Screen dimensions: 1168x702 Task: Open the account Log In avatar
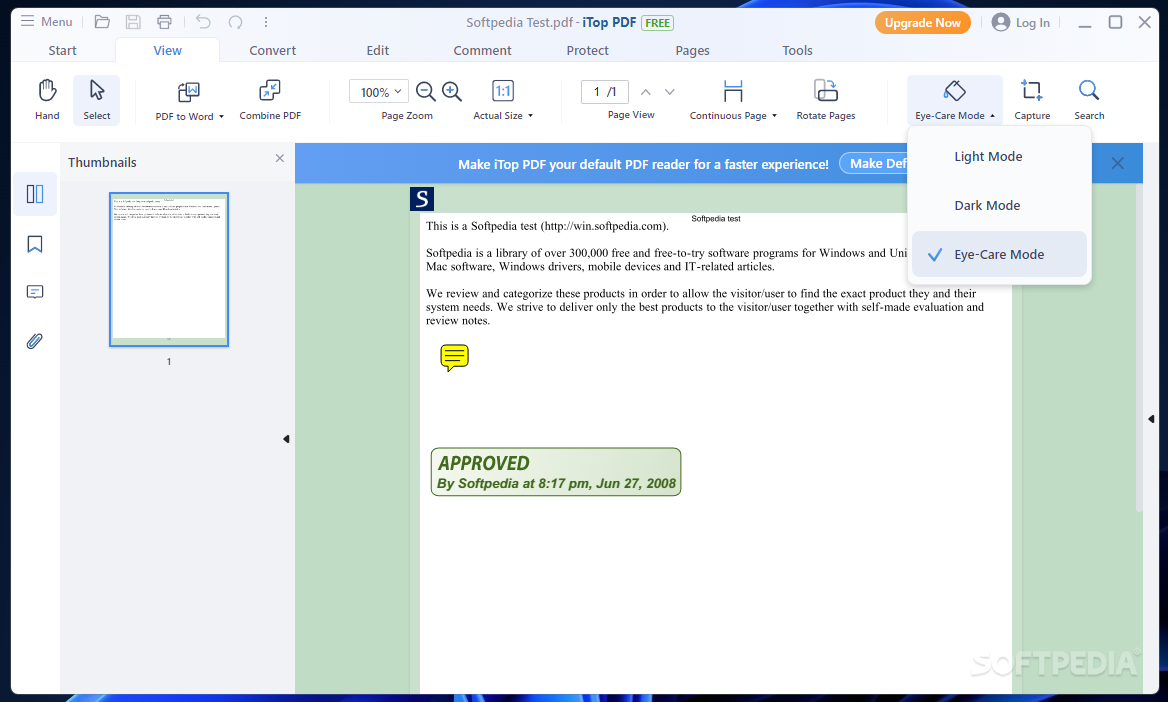1000,22
